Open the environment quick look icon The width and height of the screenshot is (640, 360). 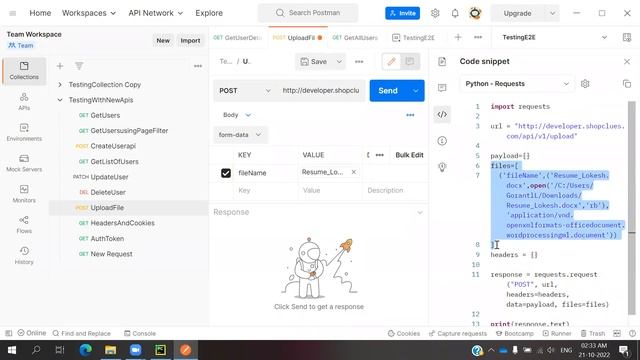(x=627, y=37)
